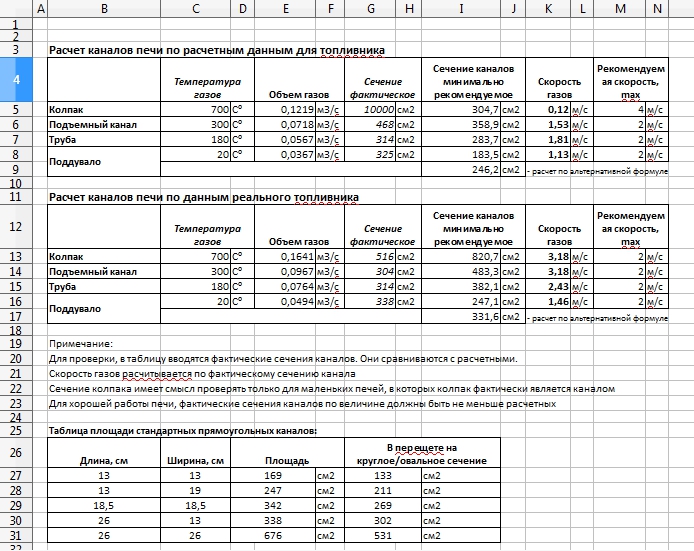The image size is (694, 551).
Task: Click 'Подъемный канал' label in row 6
Action: 93,125
